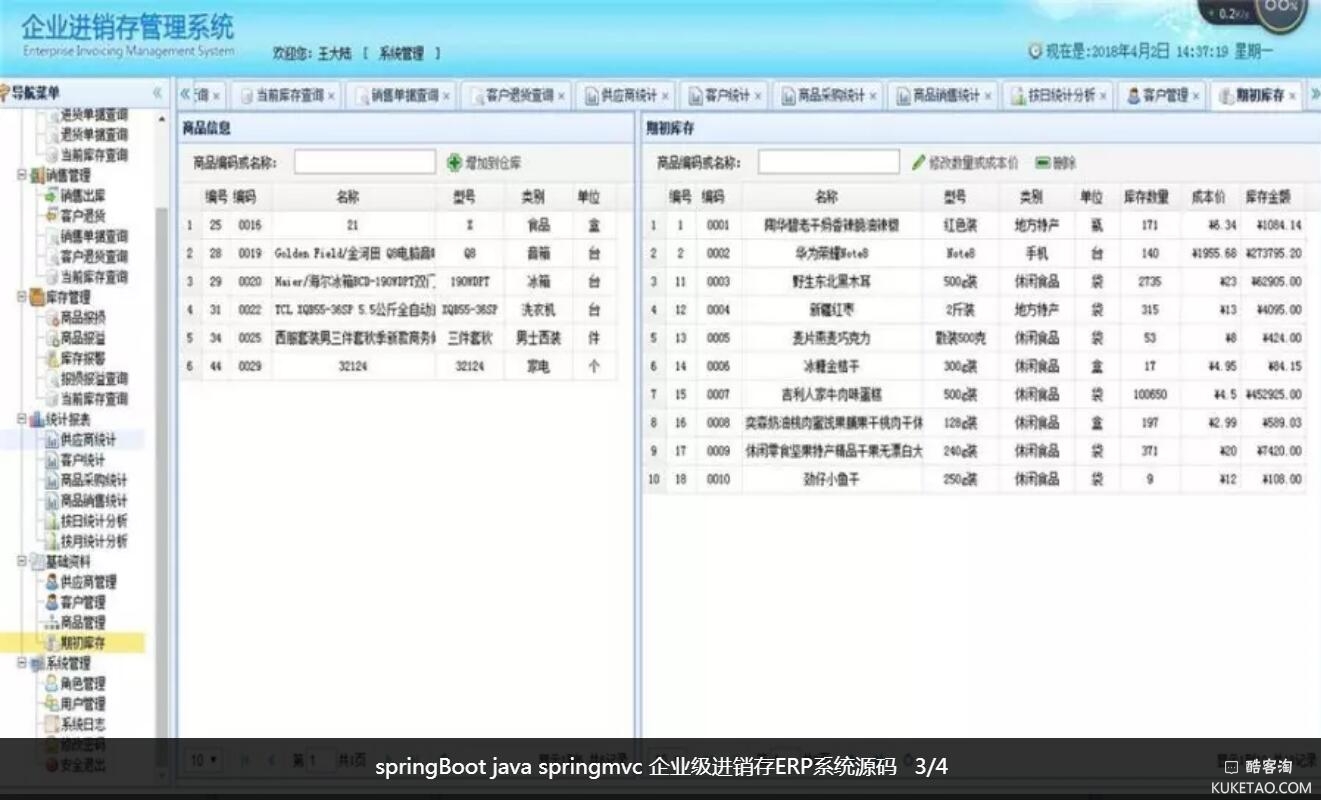Focus the 期初库存 panel search field
This screenshot has height=800, width=1321.
829,162
